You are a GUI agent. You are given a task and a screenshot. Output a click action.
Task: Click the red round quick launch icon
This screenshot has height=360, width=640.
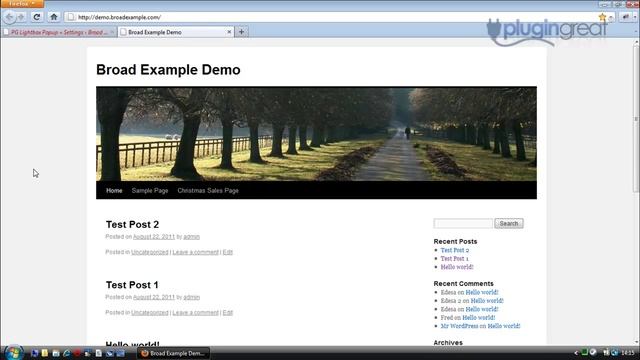pos(77,353)
